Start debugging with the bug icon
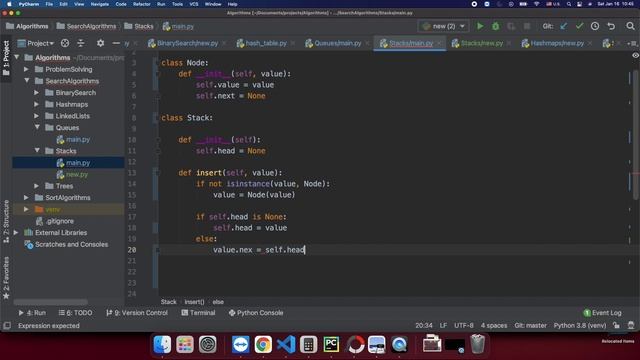Viewport: 640px width, 360px height. tap(496, 26)
